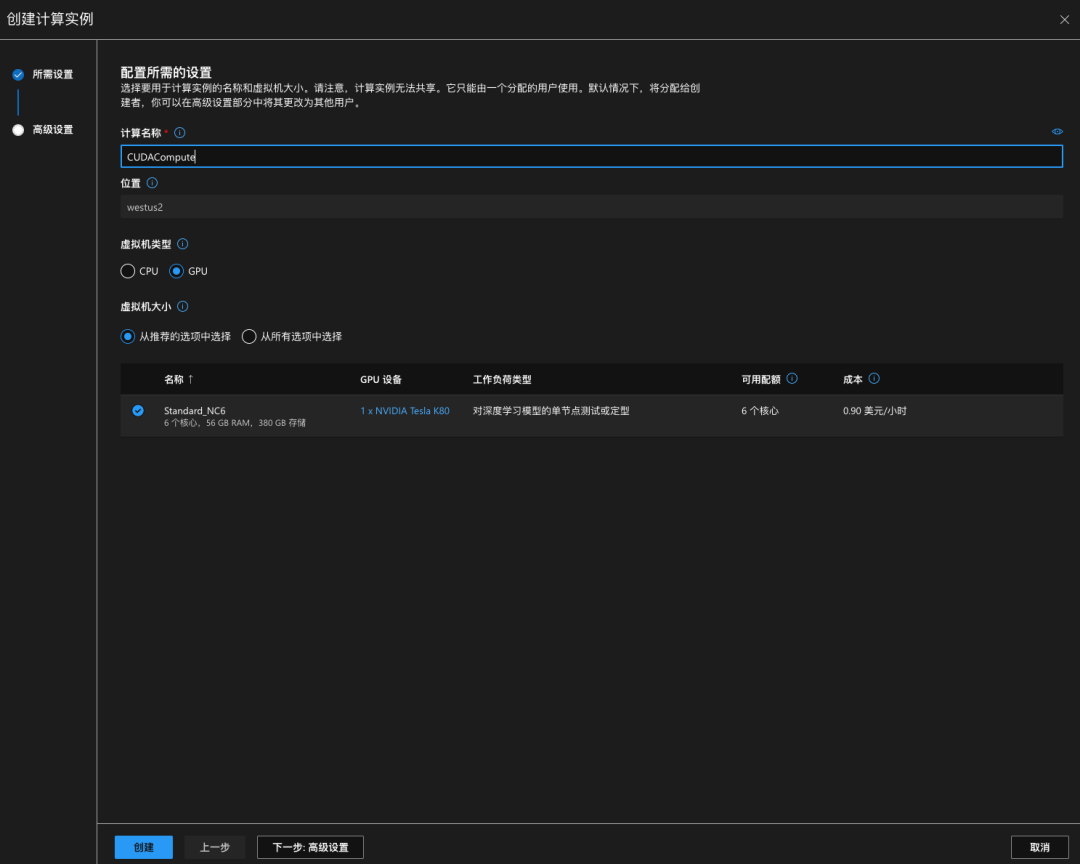Click the 所需设置 step in sidebar
Image resolution: width=1080 pixels, height=864 pixels.
click(53, 74)
